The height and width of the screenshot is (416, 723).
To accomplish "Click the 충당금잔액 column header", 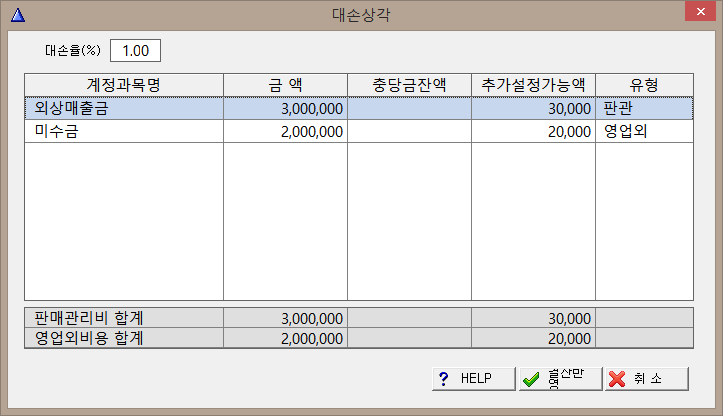I will [409, 85].
